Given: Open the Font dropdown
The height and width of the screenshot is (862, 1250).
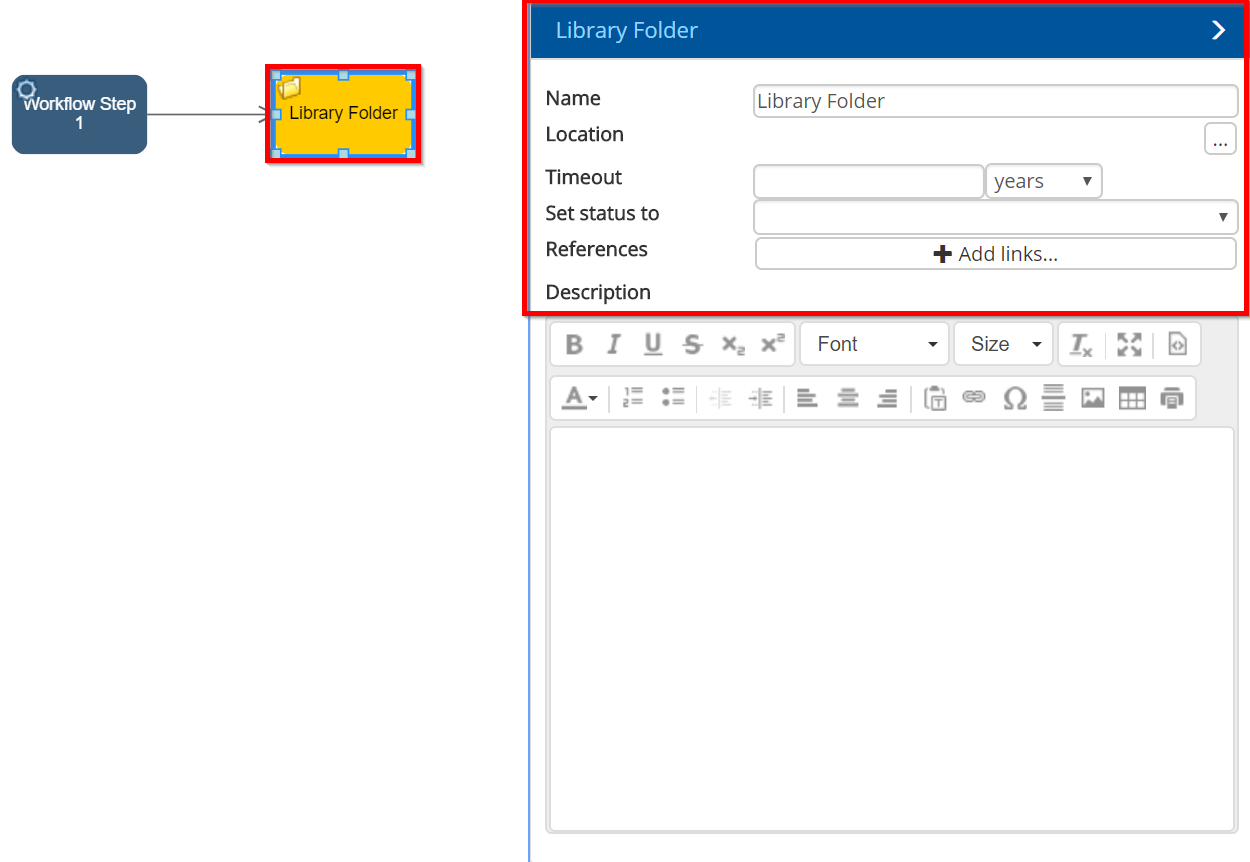Looking at the screenshot, I should pos(876,344).
